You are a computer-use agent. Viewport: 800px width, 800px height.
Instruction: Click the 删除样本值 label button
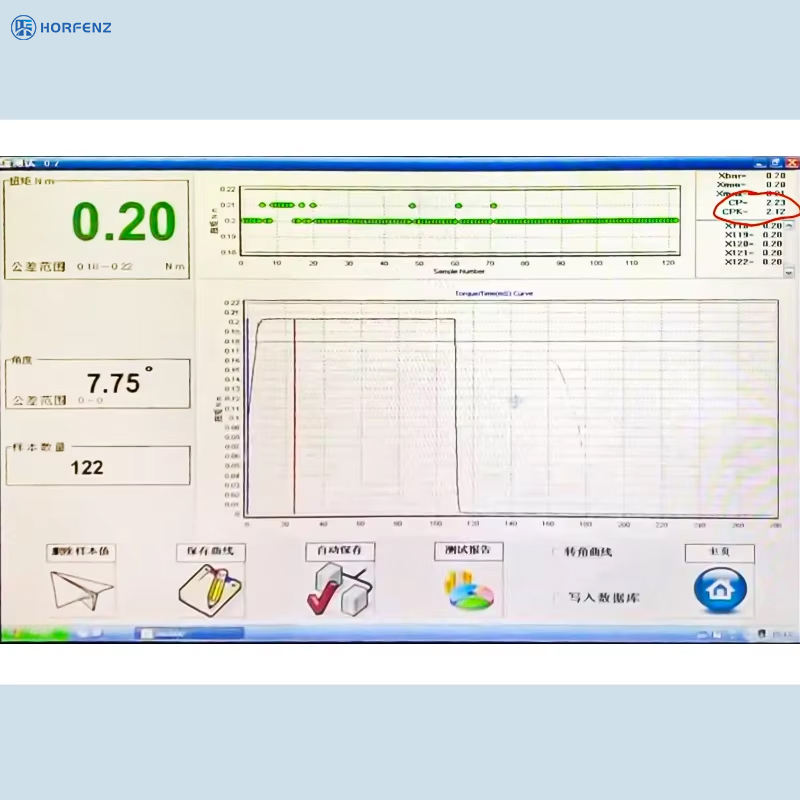point(81,552)
